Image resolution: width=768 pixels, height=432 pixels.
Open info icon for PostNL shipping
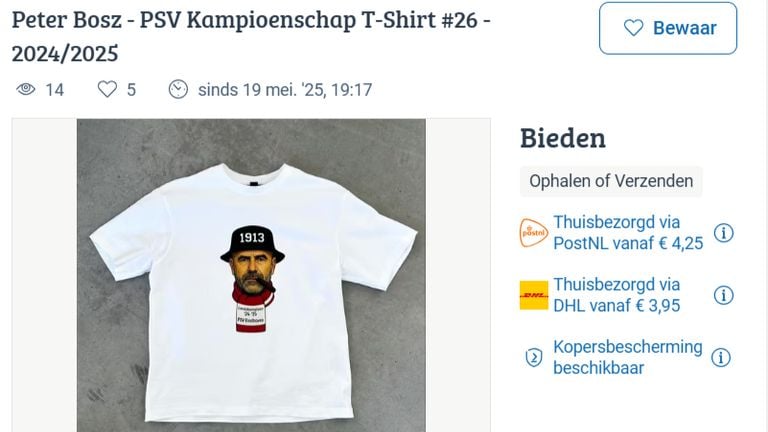tap(723, 233)
